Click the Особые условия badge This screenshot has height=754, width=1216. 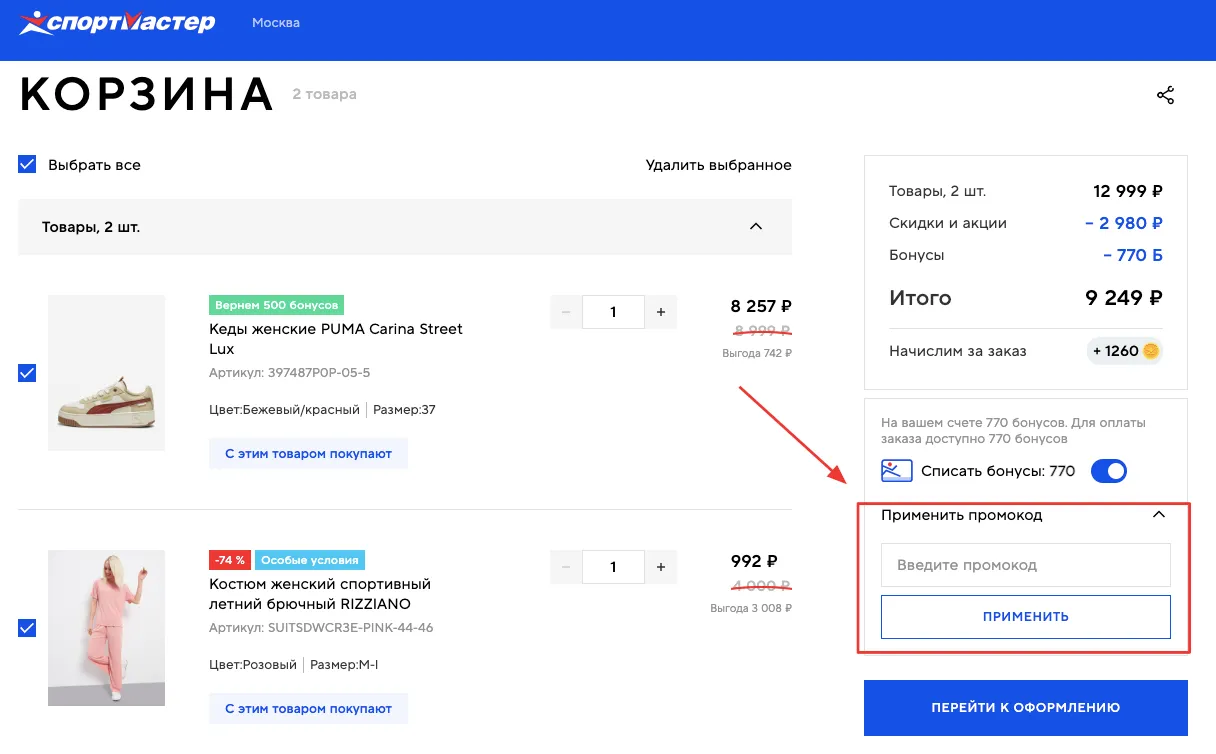coord(309,560)
